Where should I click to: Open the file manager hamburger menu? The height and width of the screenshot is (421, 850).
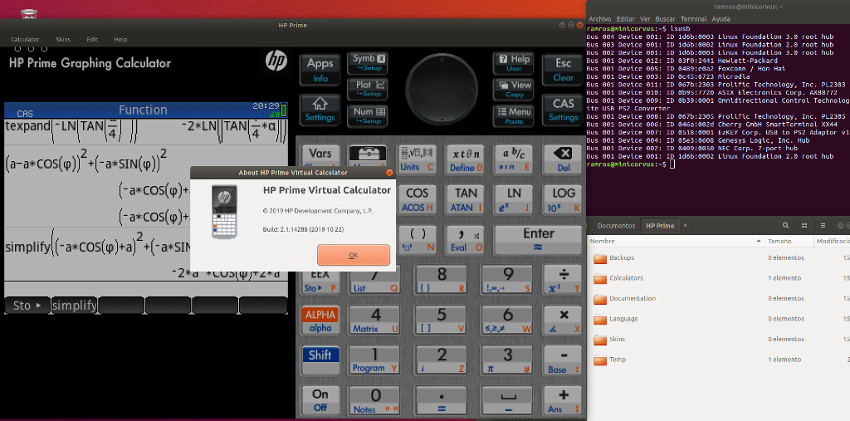823,225
